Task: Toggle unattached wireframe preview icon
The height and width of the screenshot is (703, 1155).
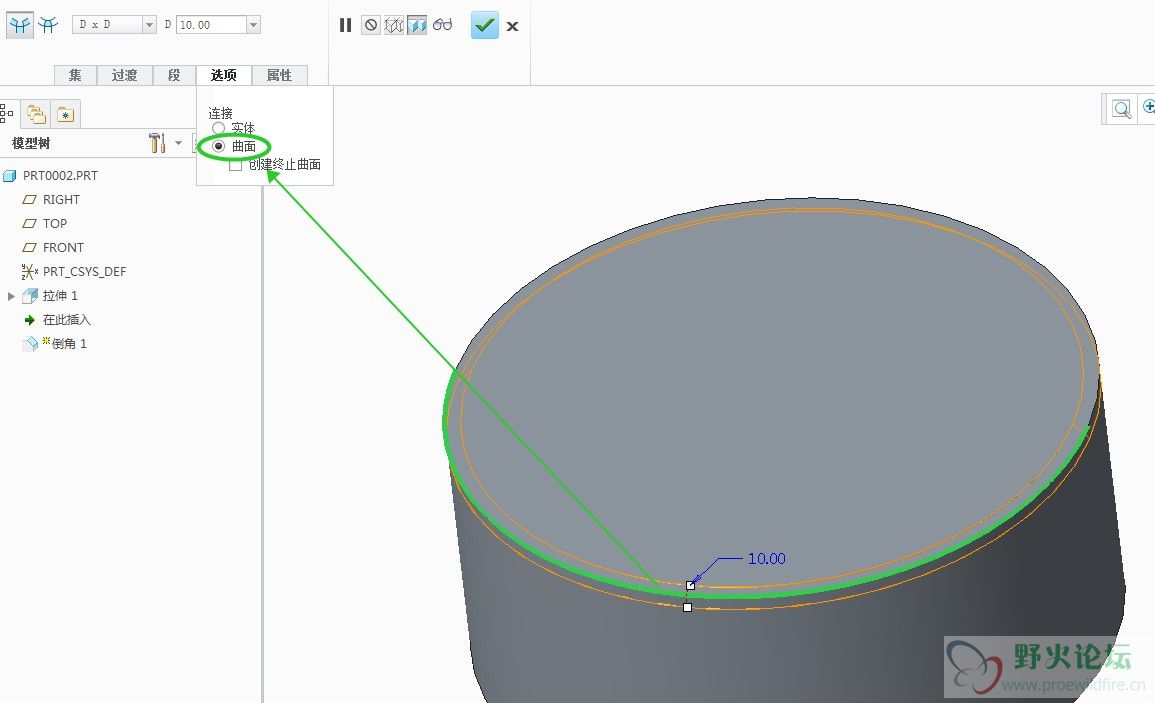Action: coord(394,25)
